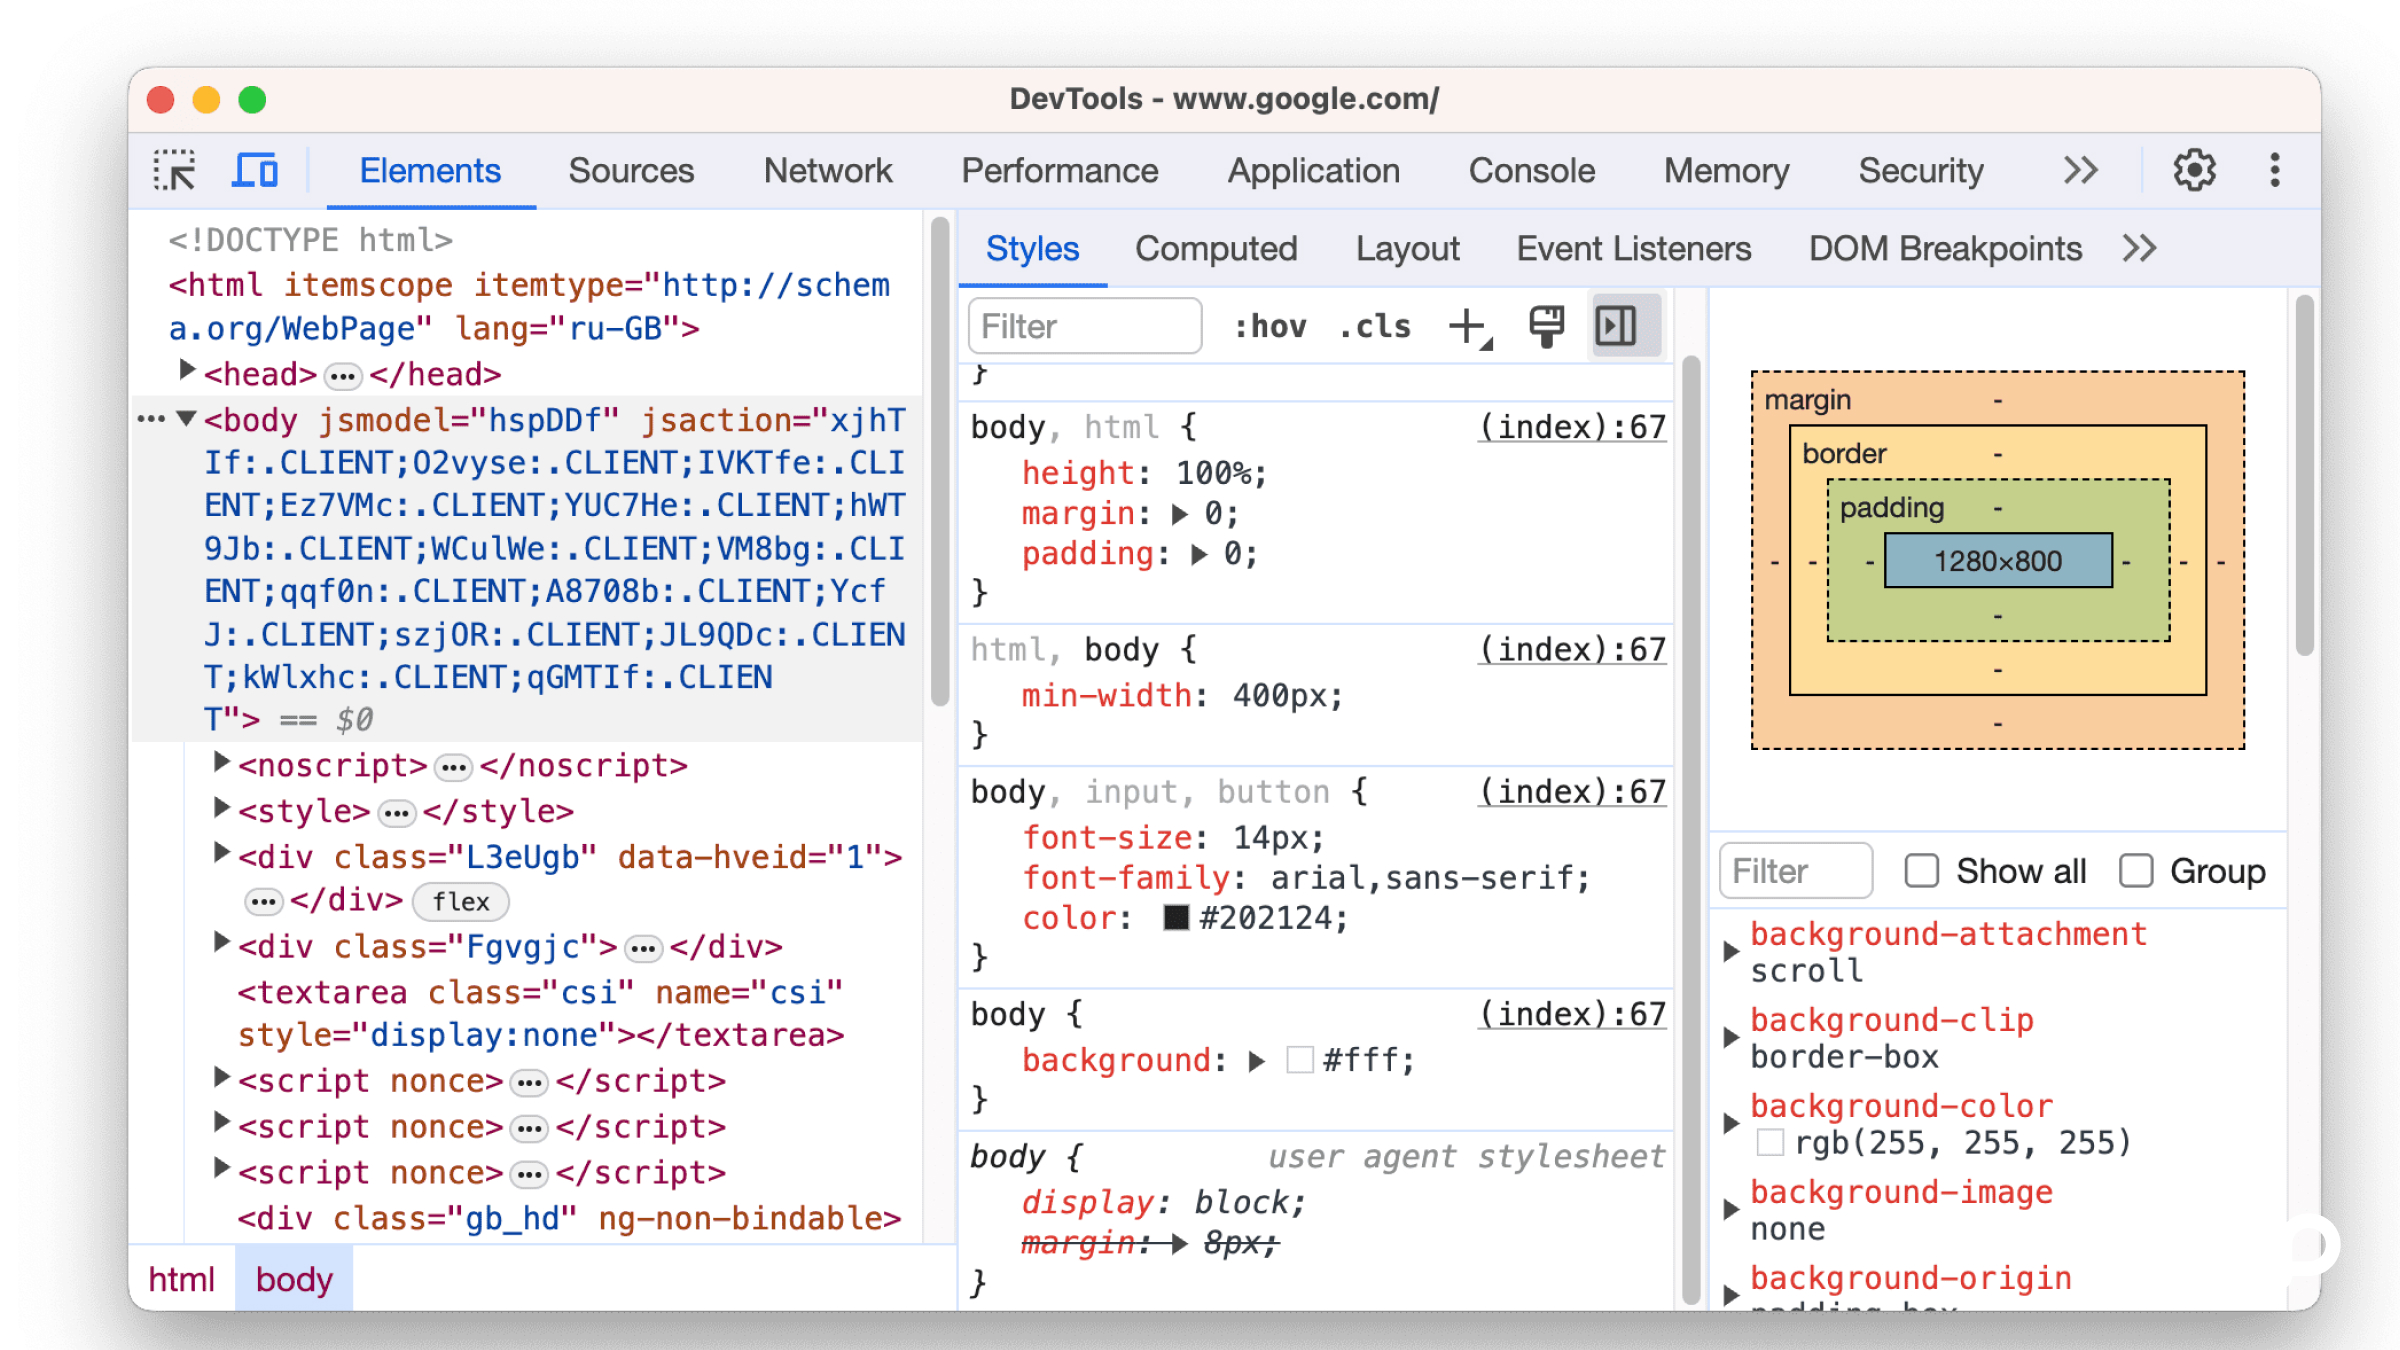Enable the Group checkbox
2400x1350 pixels.
click(x=2136, y=871)
